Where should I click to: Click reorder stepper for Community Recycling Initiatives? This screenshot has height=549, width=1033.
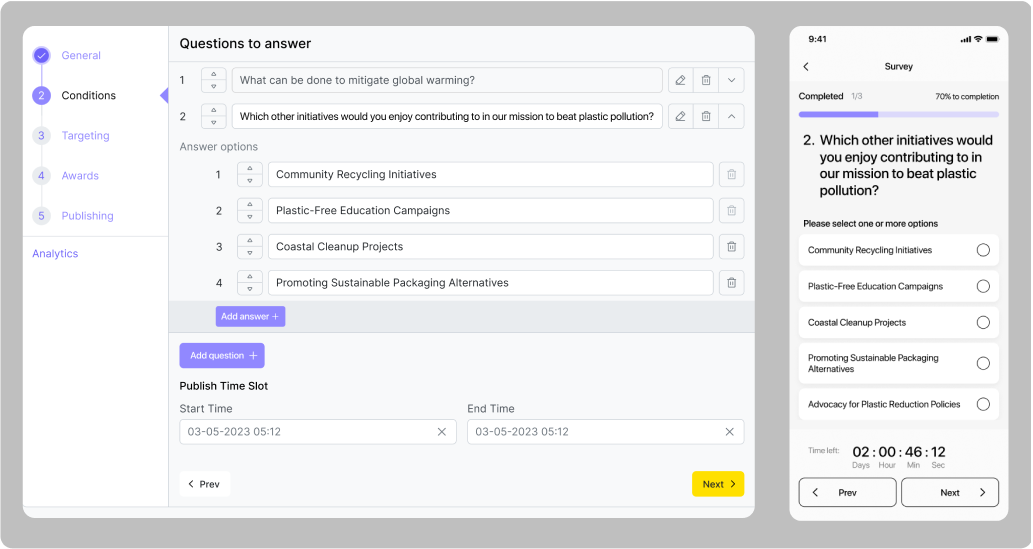tap(250, 175)
